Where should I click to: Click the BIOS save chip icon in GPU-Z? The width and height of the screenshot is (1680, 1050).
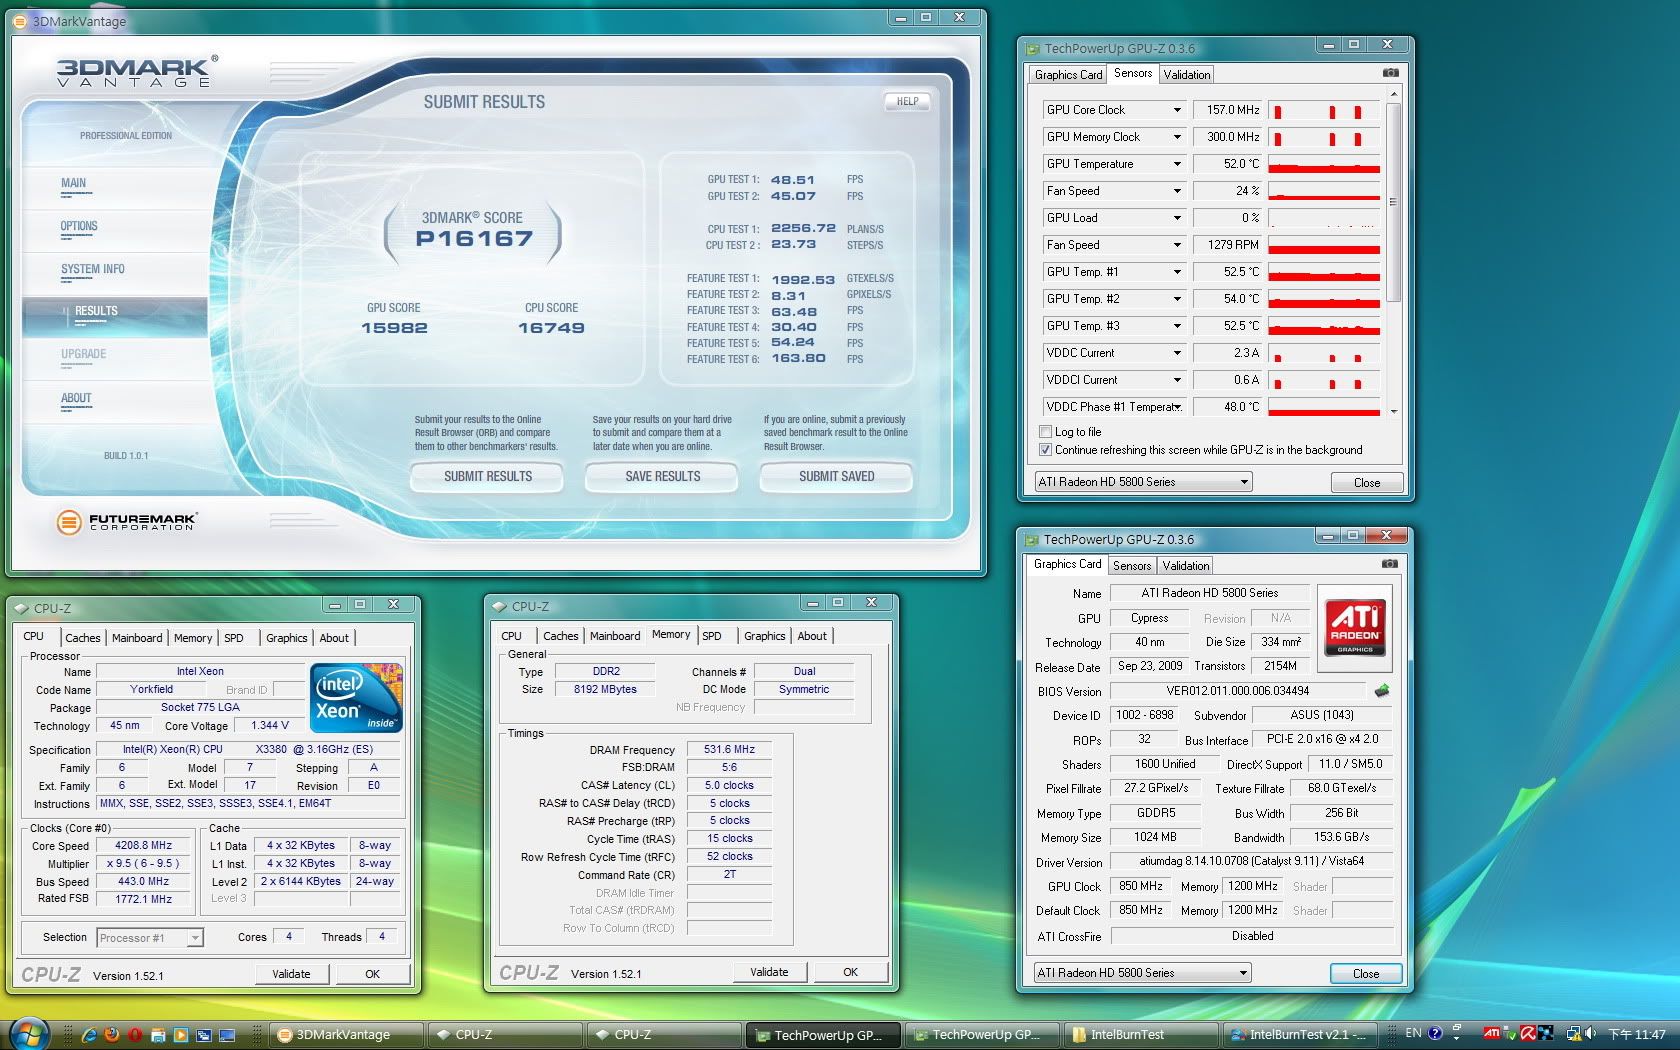1382,691
